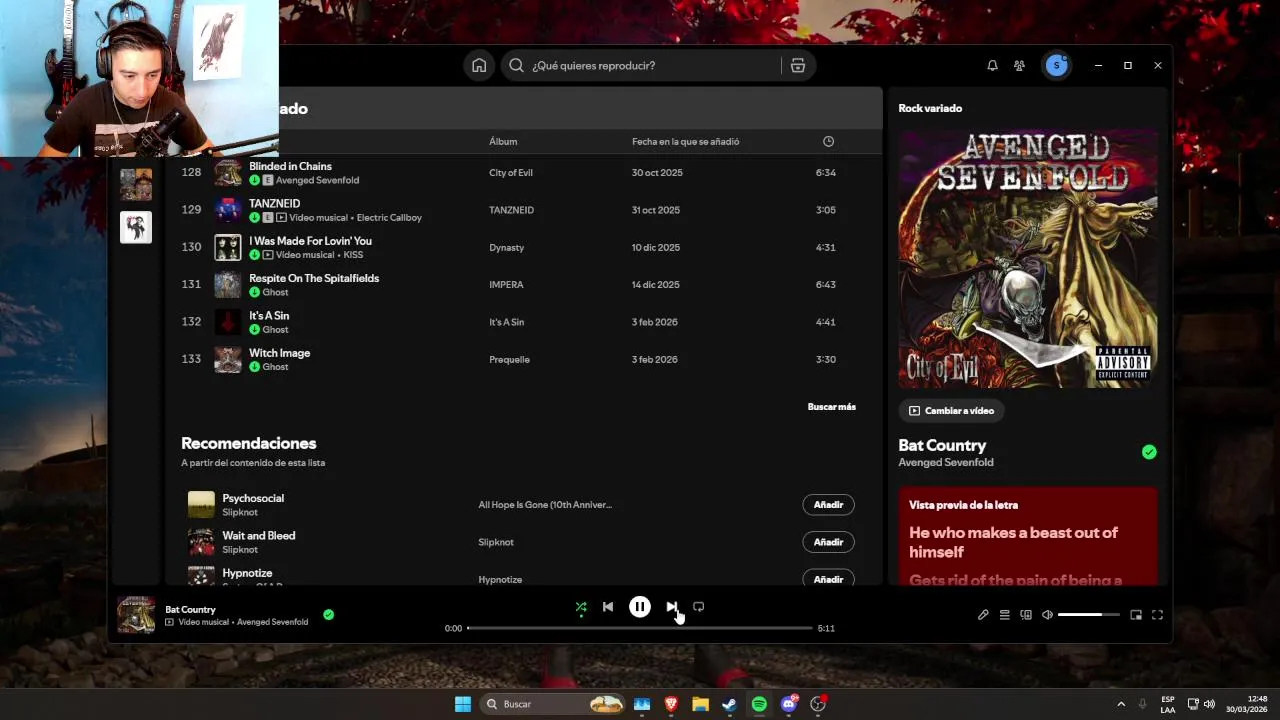Open the miniplayer icon

click(x=1136, y=615)
